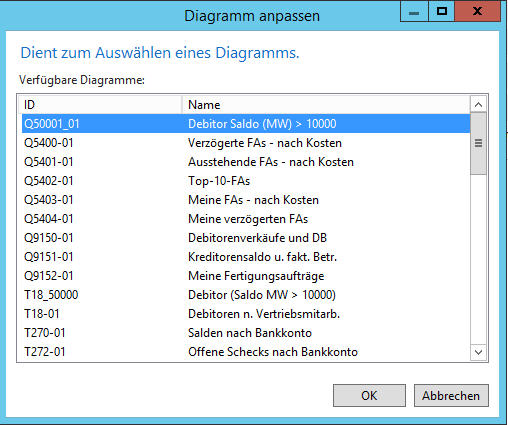This screenshot has height=425, width=508.
Task: Select the Q5400-01 Verzögerte FAs row
Action: point(246,143)
